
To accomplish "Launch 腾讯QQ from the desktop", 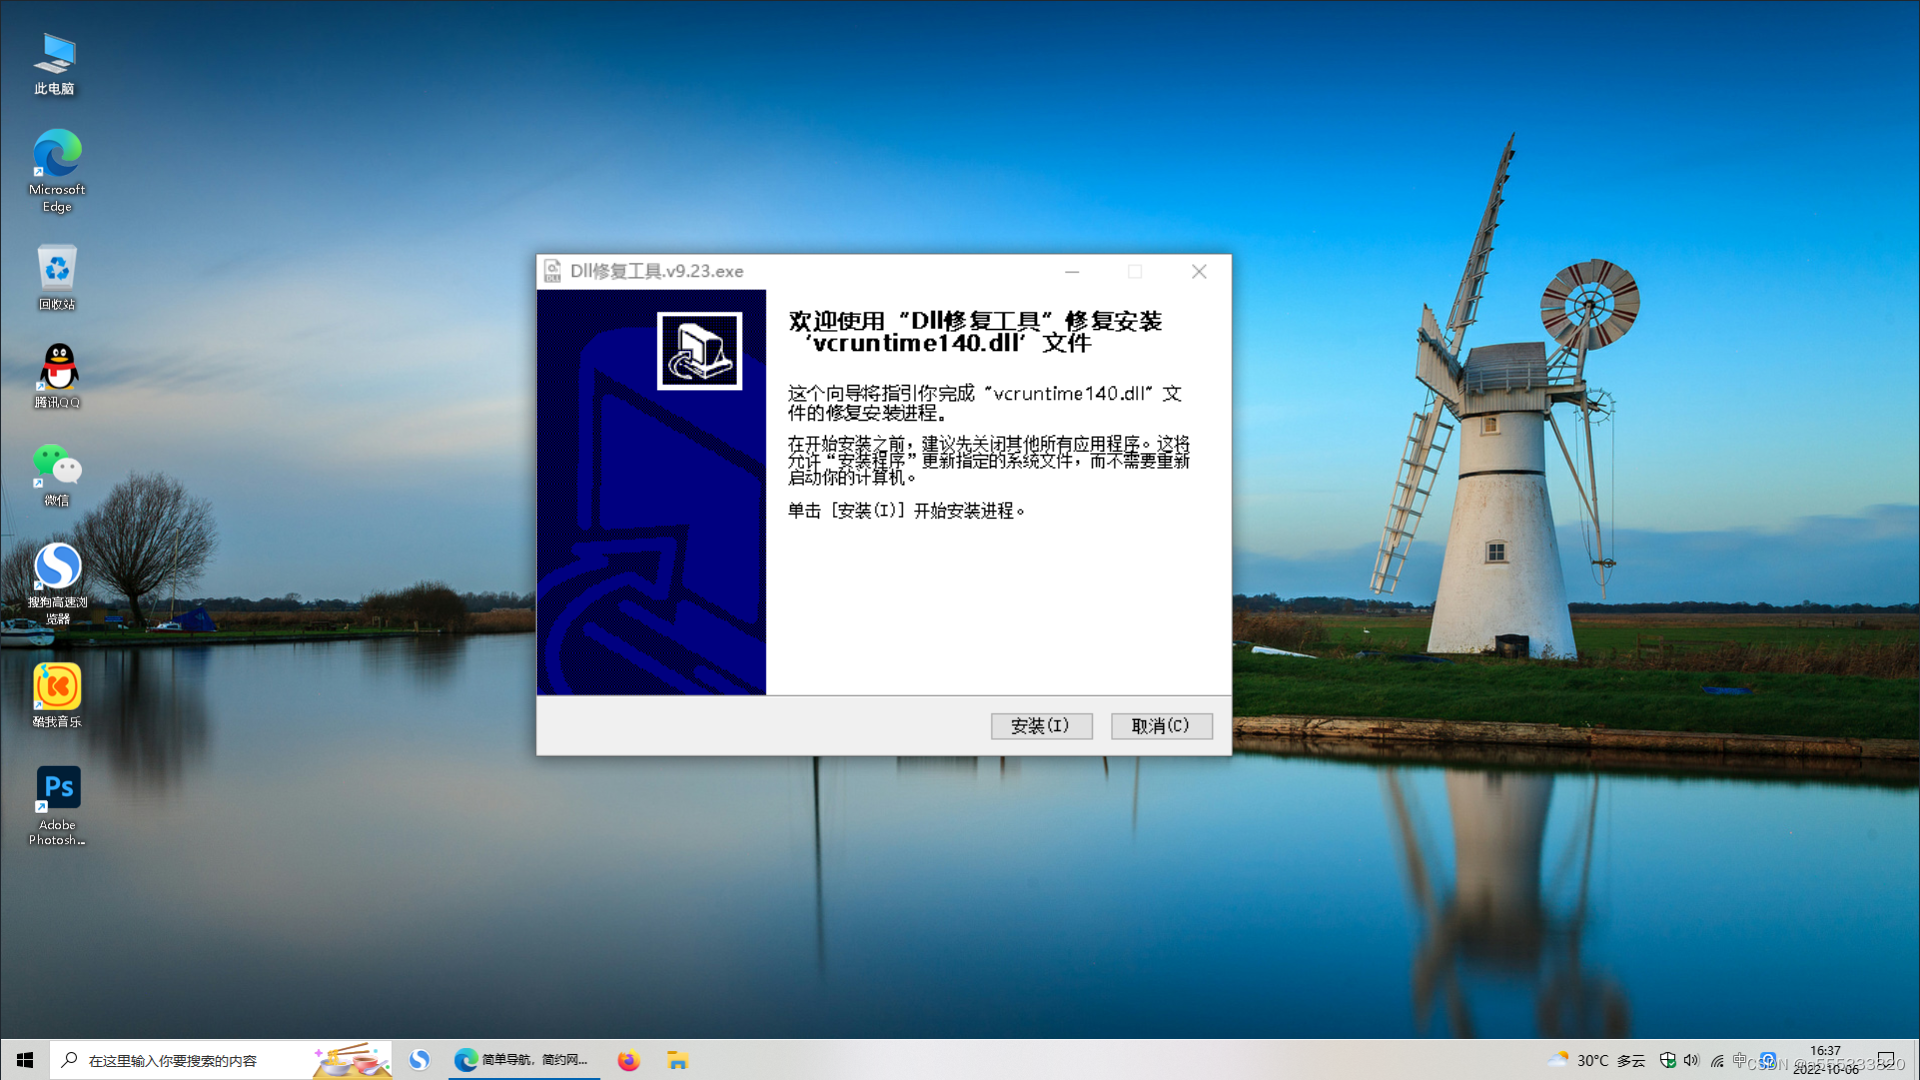I will (57, 375).
